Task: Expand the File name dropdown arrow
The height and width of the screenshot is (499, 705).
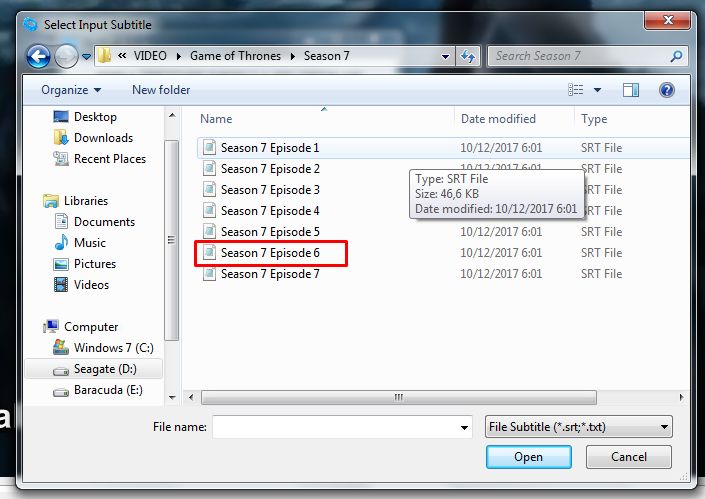Action: (x=464, y=427)
